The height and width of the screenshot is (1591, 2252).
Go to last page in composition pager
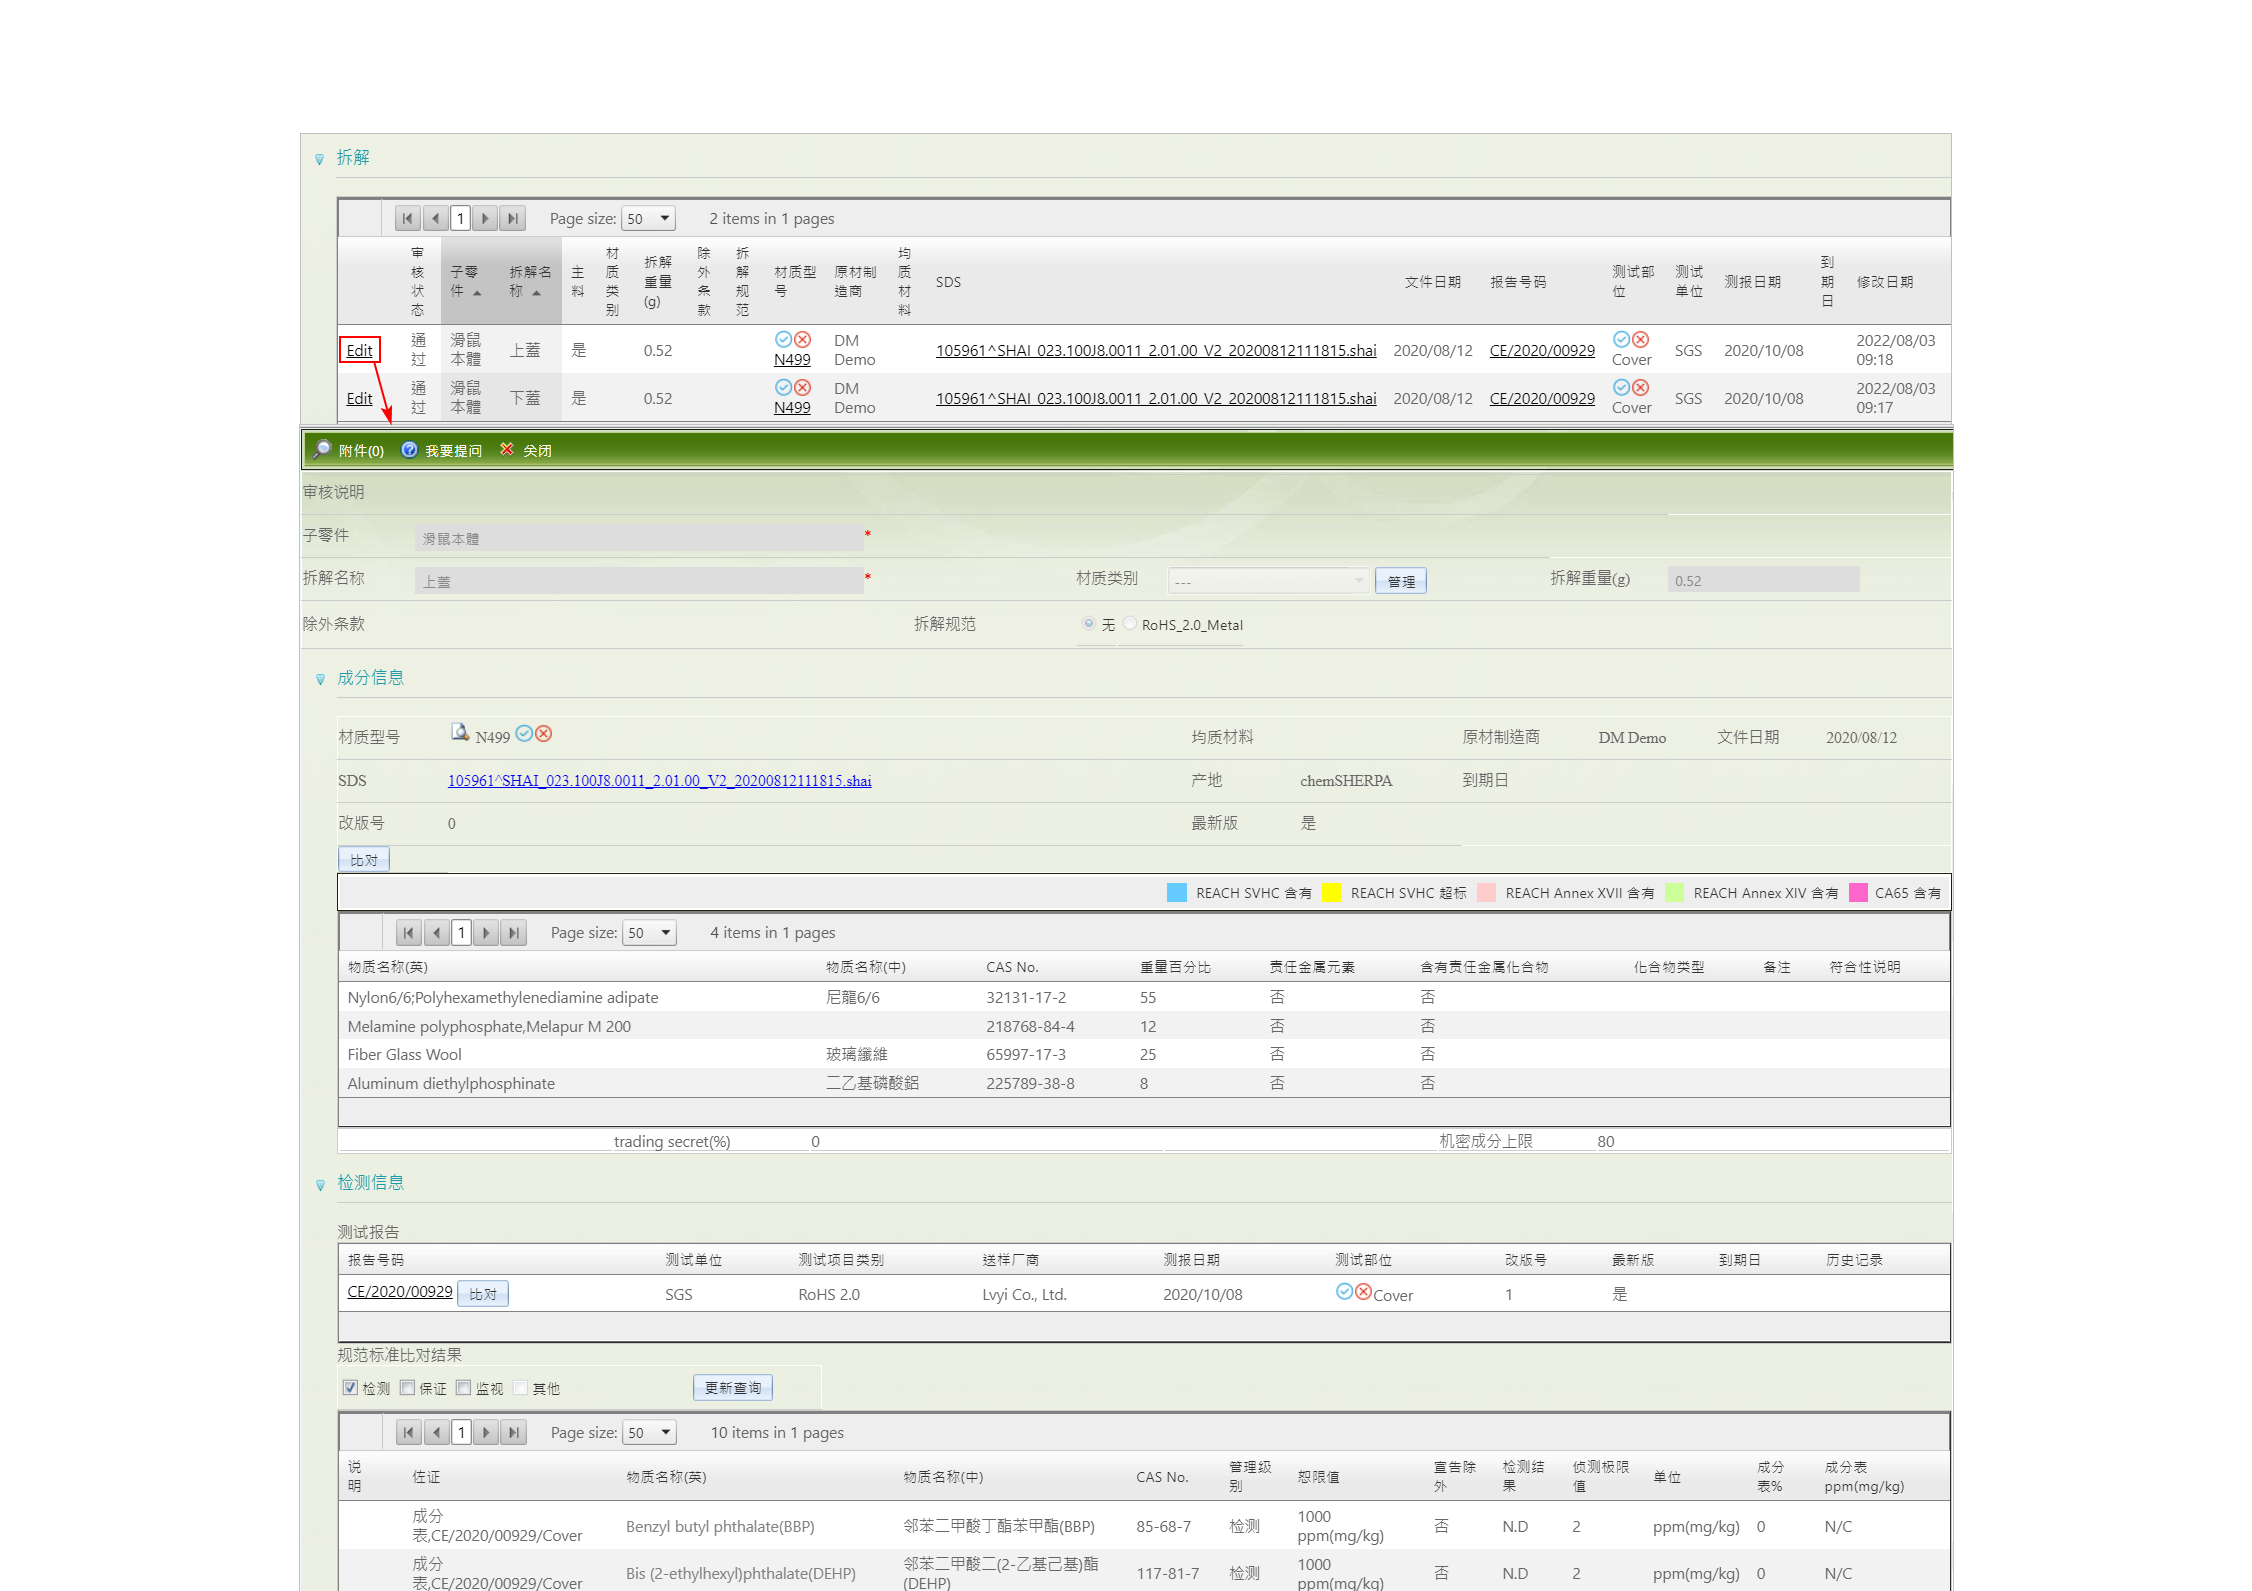click(514, 932)
